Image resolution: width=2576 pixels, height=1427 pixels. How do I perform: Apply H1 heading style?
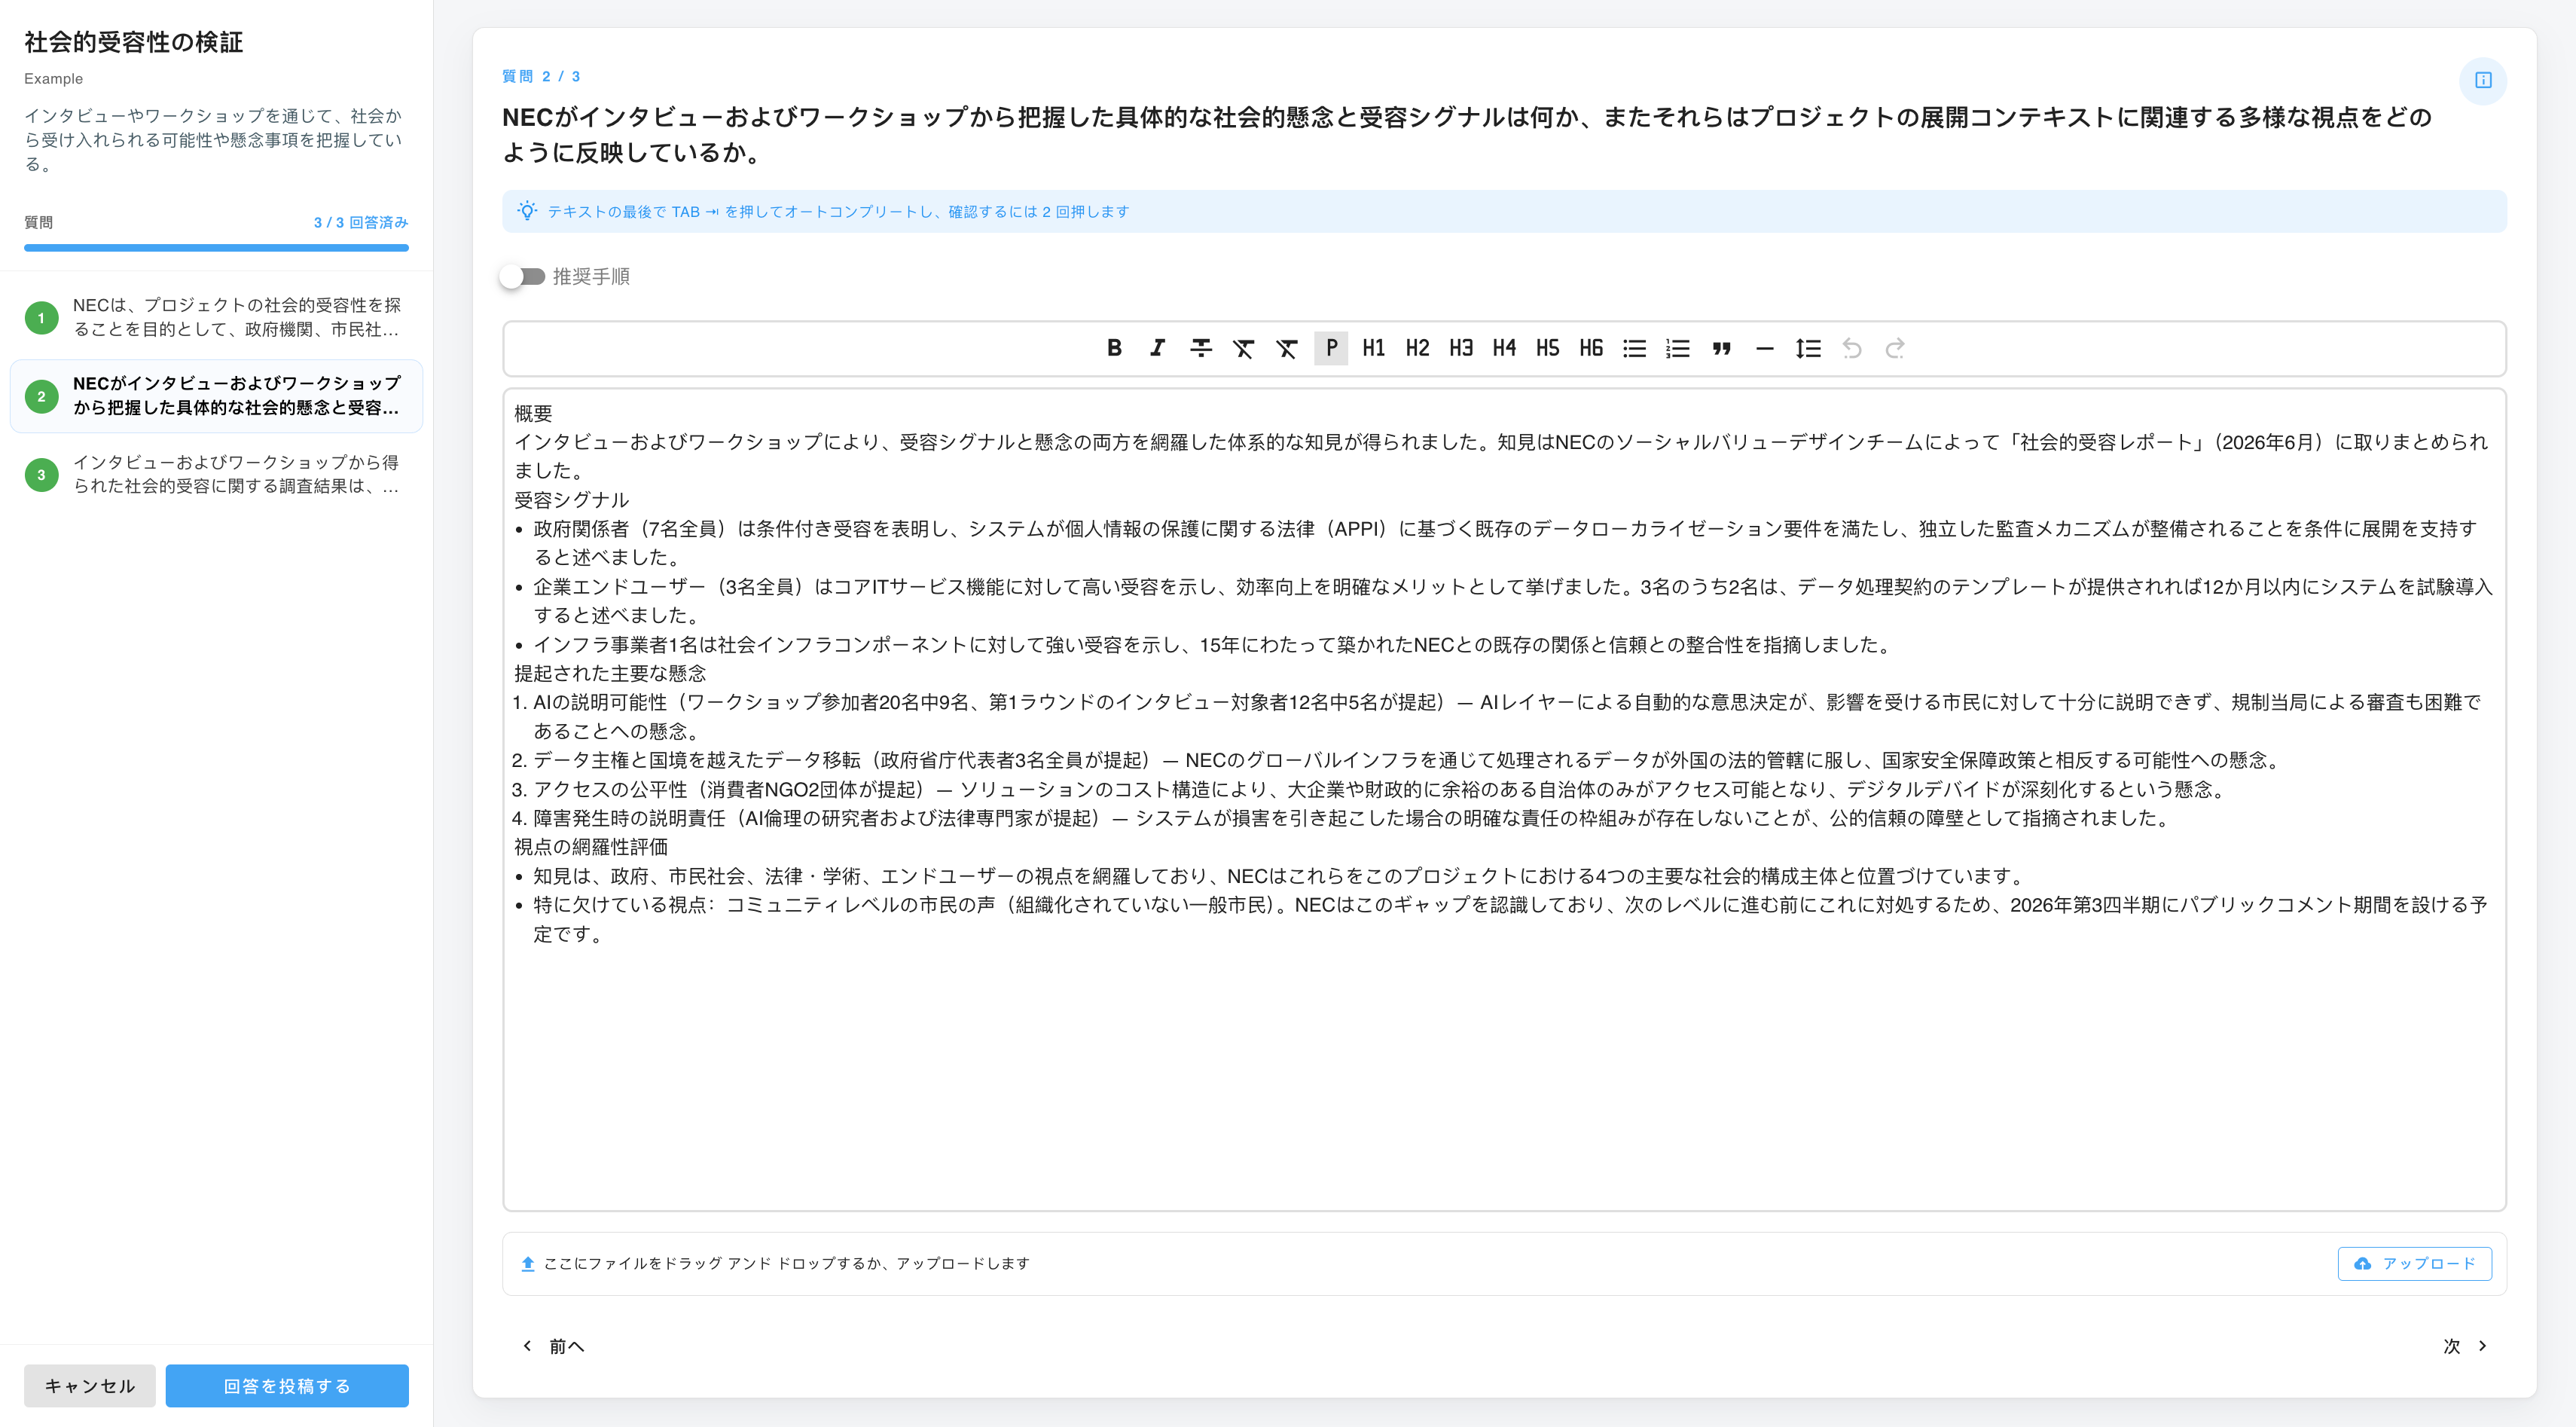pyautogui.click(x=1374, y=348)
